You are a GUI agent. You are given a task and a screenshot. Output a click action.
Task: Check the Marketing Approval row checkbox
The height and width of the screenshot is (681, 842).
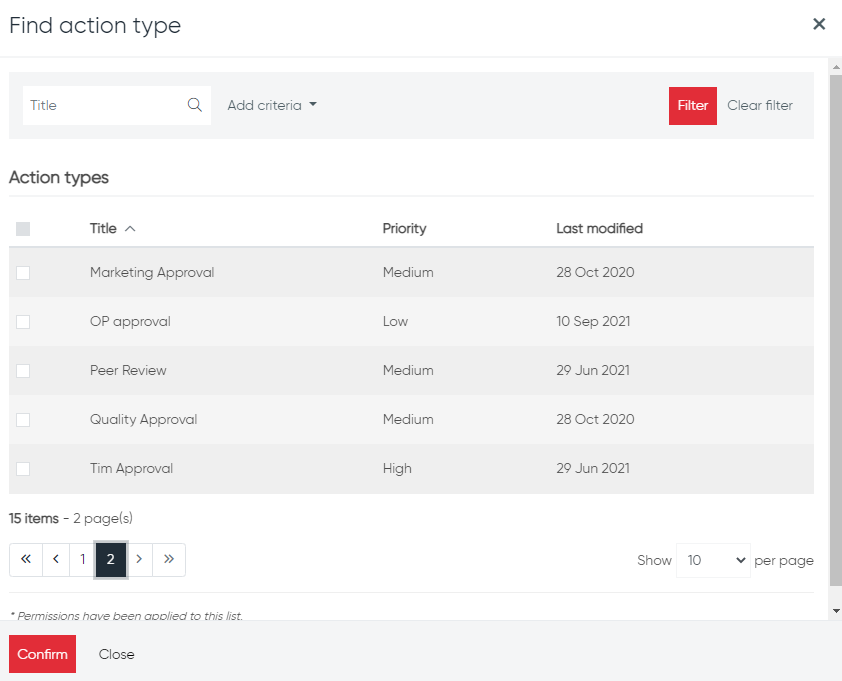point(23,273)
